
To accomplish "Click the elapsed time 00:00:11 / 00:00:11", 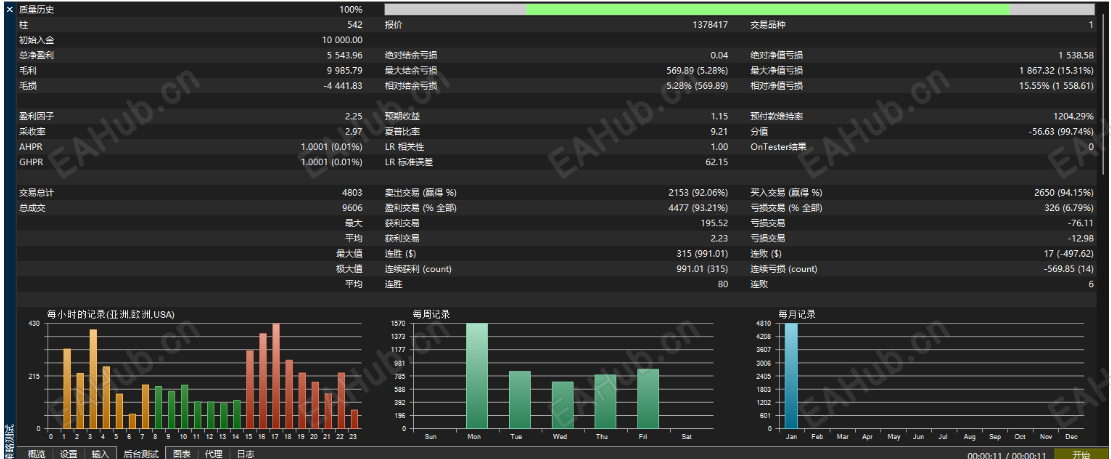I will coord(1008,454).
